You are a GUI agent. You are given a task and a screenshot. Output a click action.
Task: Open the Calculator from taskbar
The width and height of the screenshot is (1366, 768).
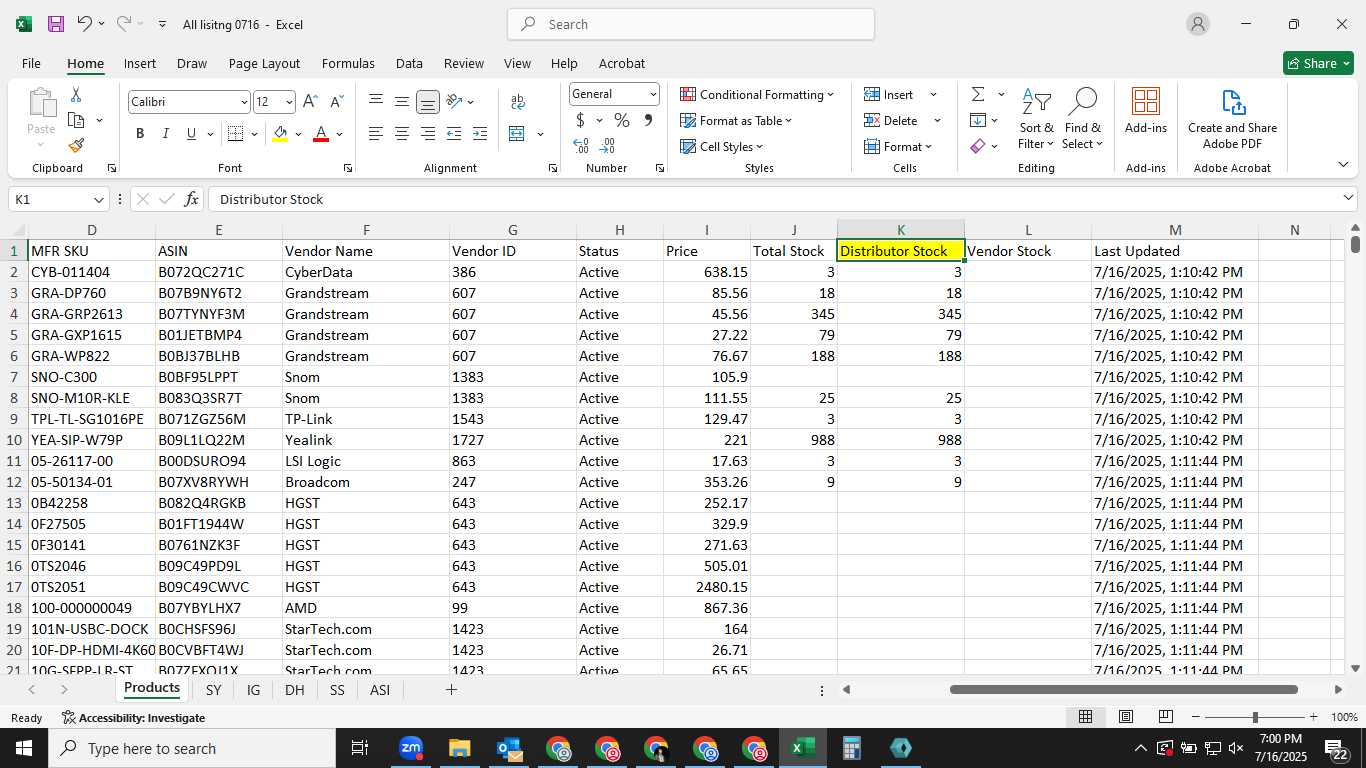[x=851, y=748]
